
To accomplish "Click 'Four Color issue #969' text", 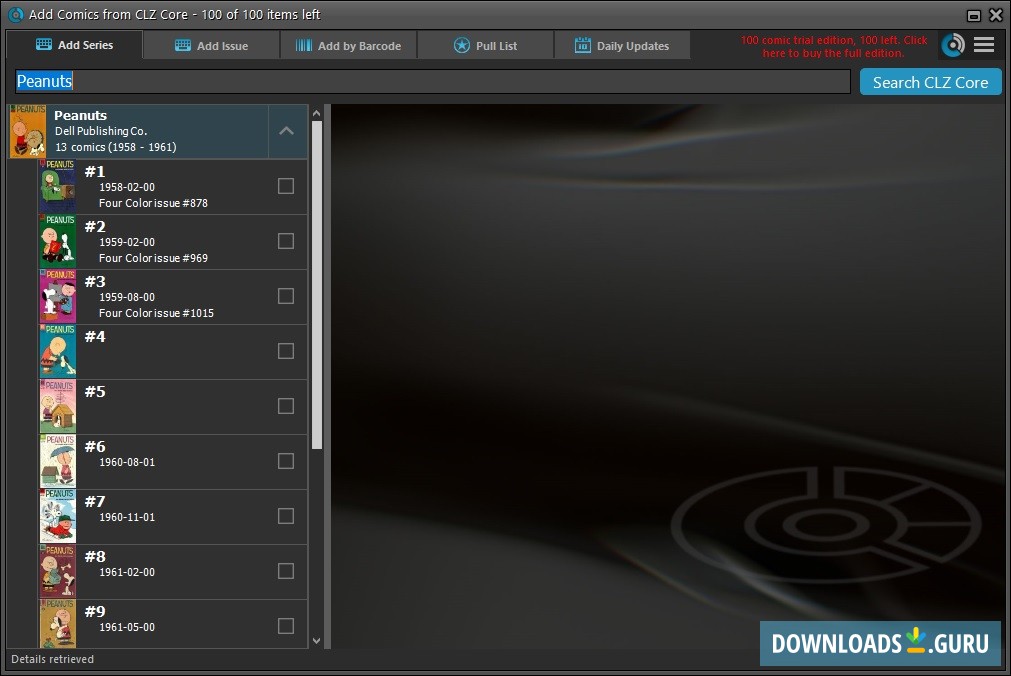I will point(153,258).
